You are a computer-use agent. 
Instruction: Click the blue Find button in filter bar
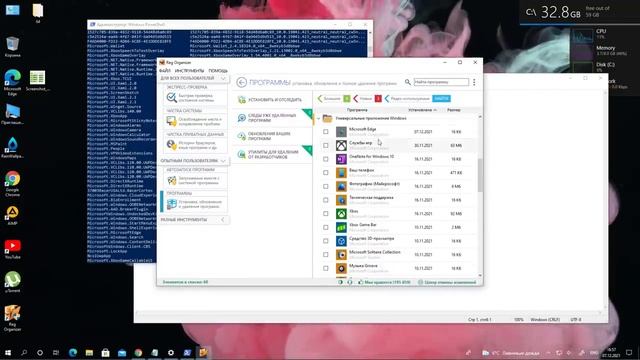click(441, 98)
